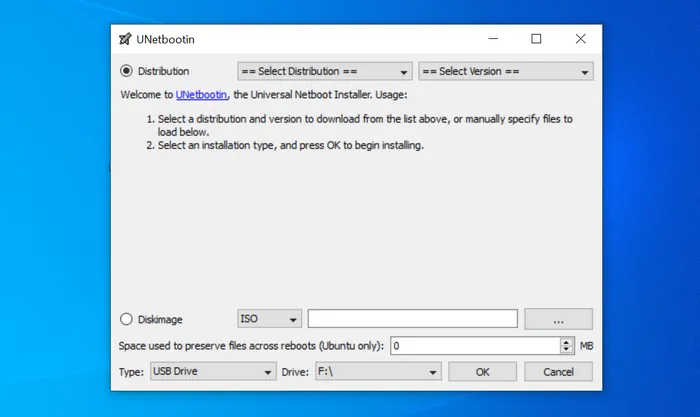Decrease persistent space with down arrow
700x417 pixels.
tap(567, 350)
